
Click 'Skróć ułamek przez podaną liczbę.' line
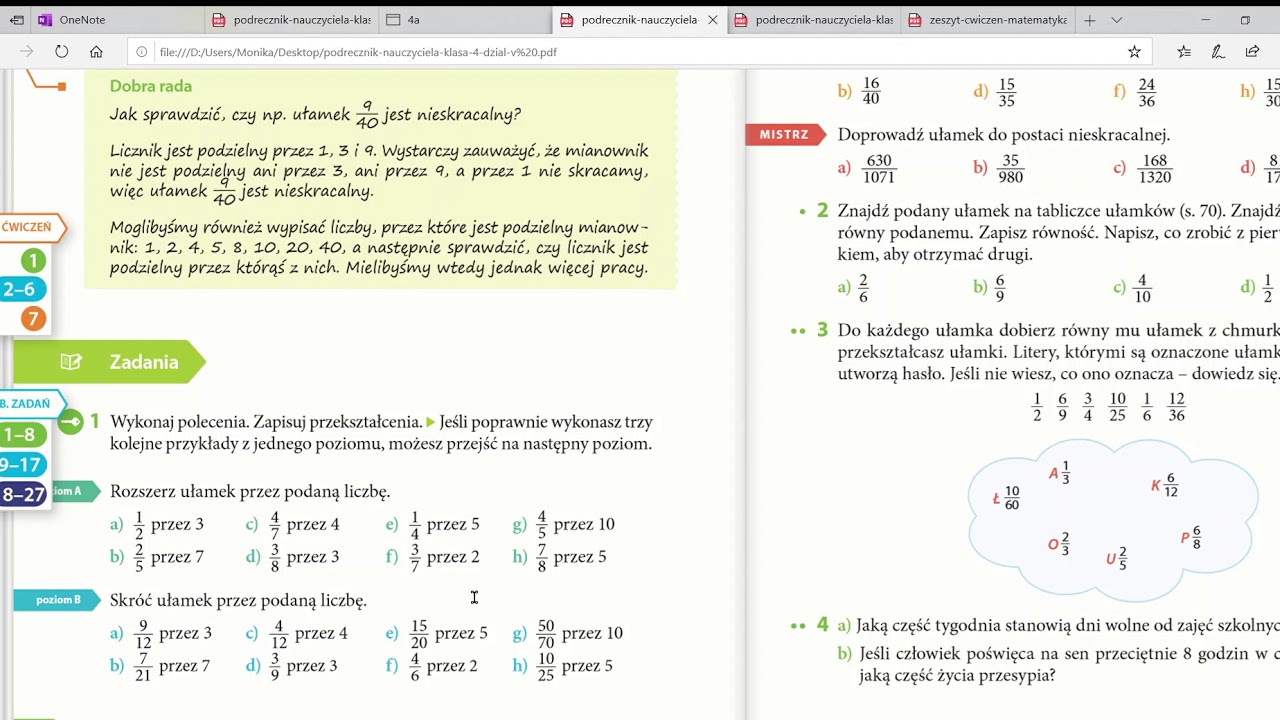coord(238,601)
